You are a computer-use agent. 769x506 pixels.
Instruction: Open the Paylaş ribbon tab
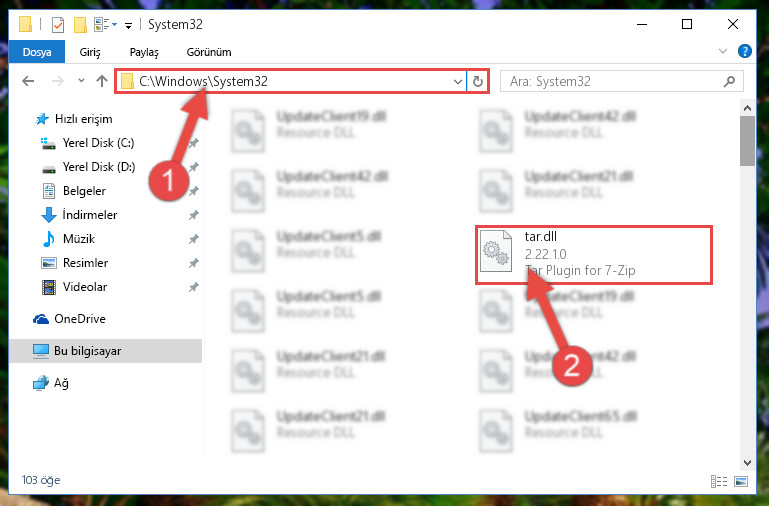144,52
